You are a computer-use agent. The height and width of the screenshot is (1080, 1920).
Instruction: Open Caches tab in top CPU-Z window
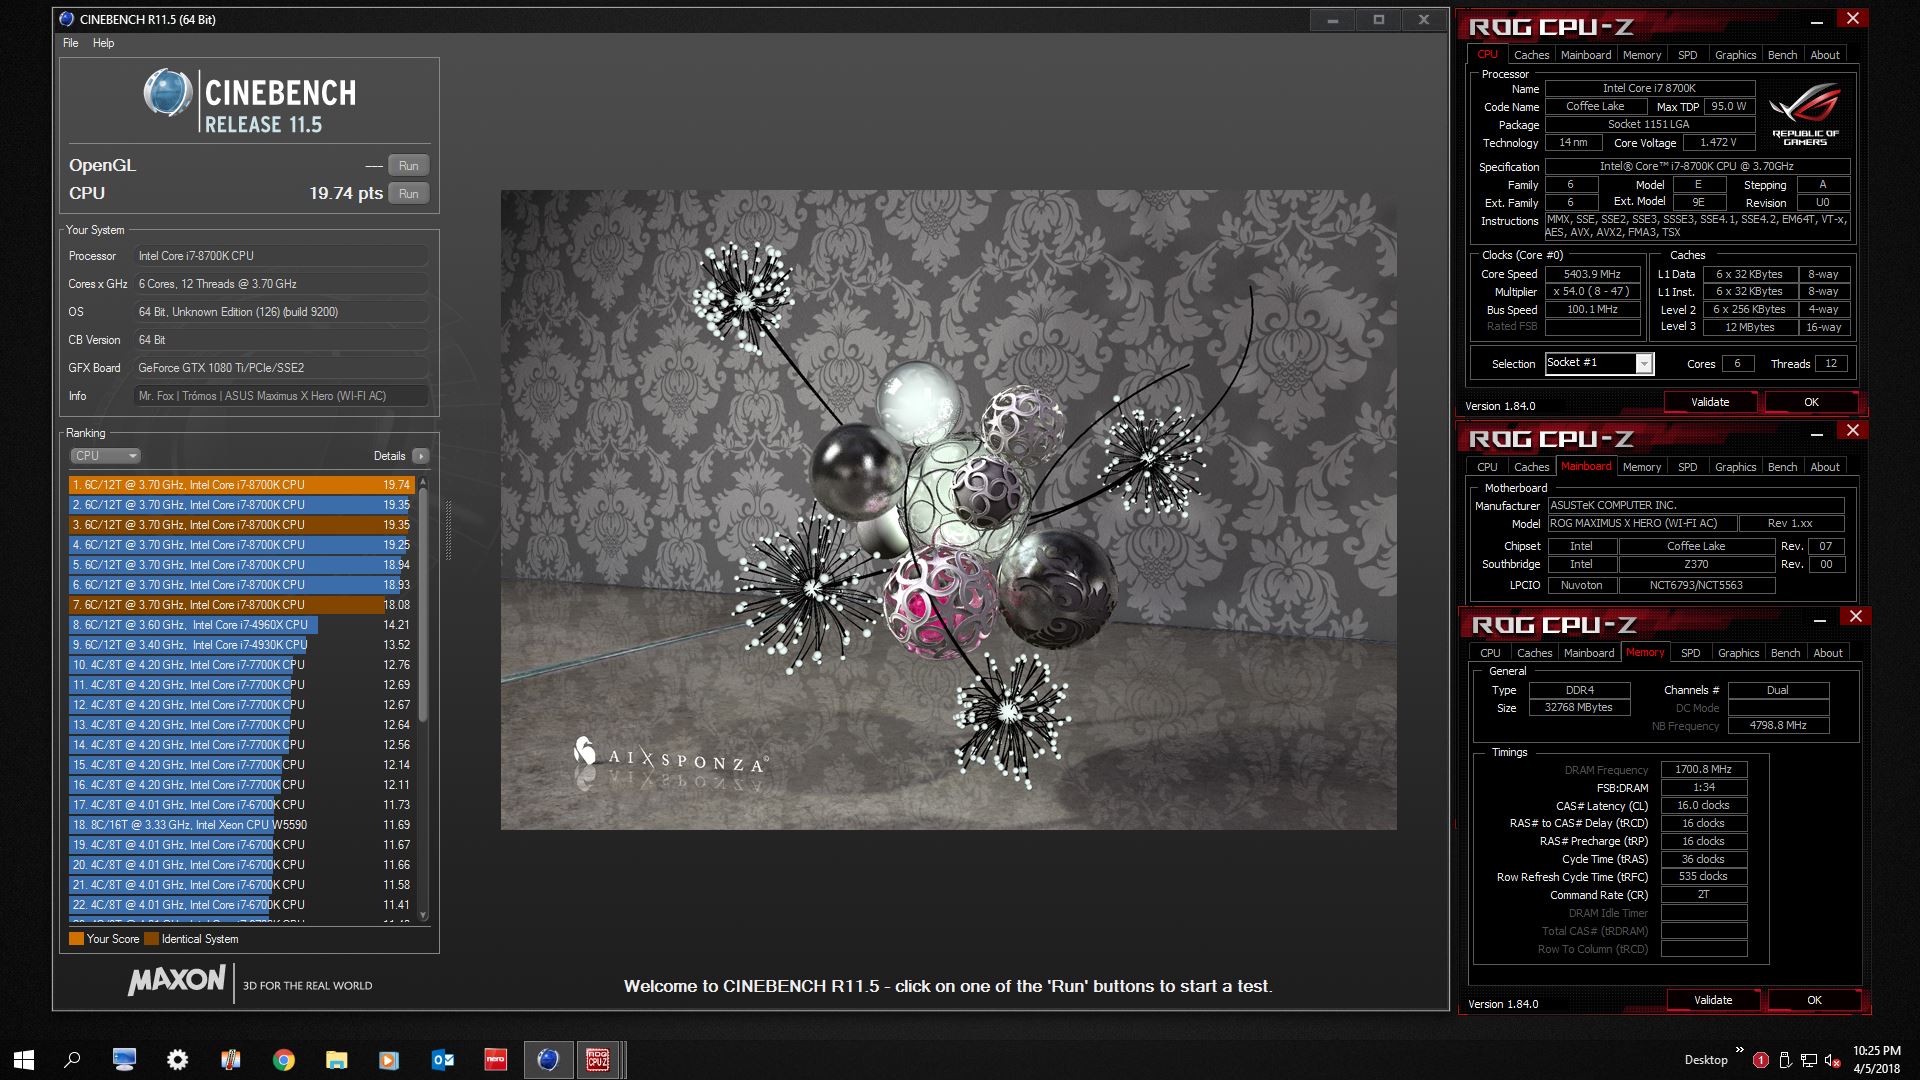pyautogui.click(x=1531, y=55)
